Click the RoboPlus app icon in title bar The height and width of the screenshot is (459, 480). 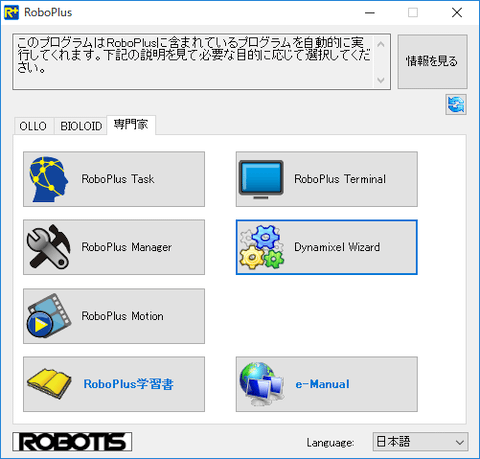[11, 13]
